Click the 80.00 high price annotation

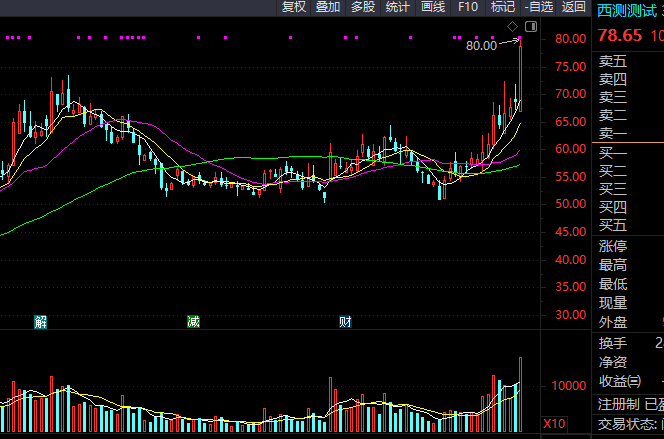(x=481, y=46)
